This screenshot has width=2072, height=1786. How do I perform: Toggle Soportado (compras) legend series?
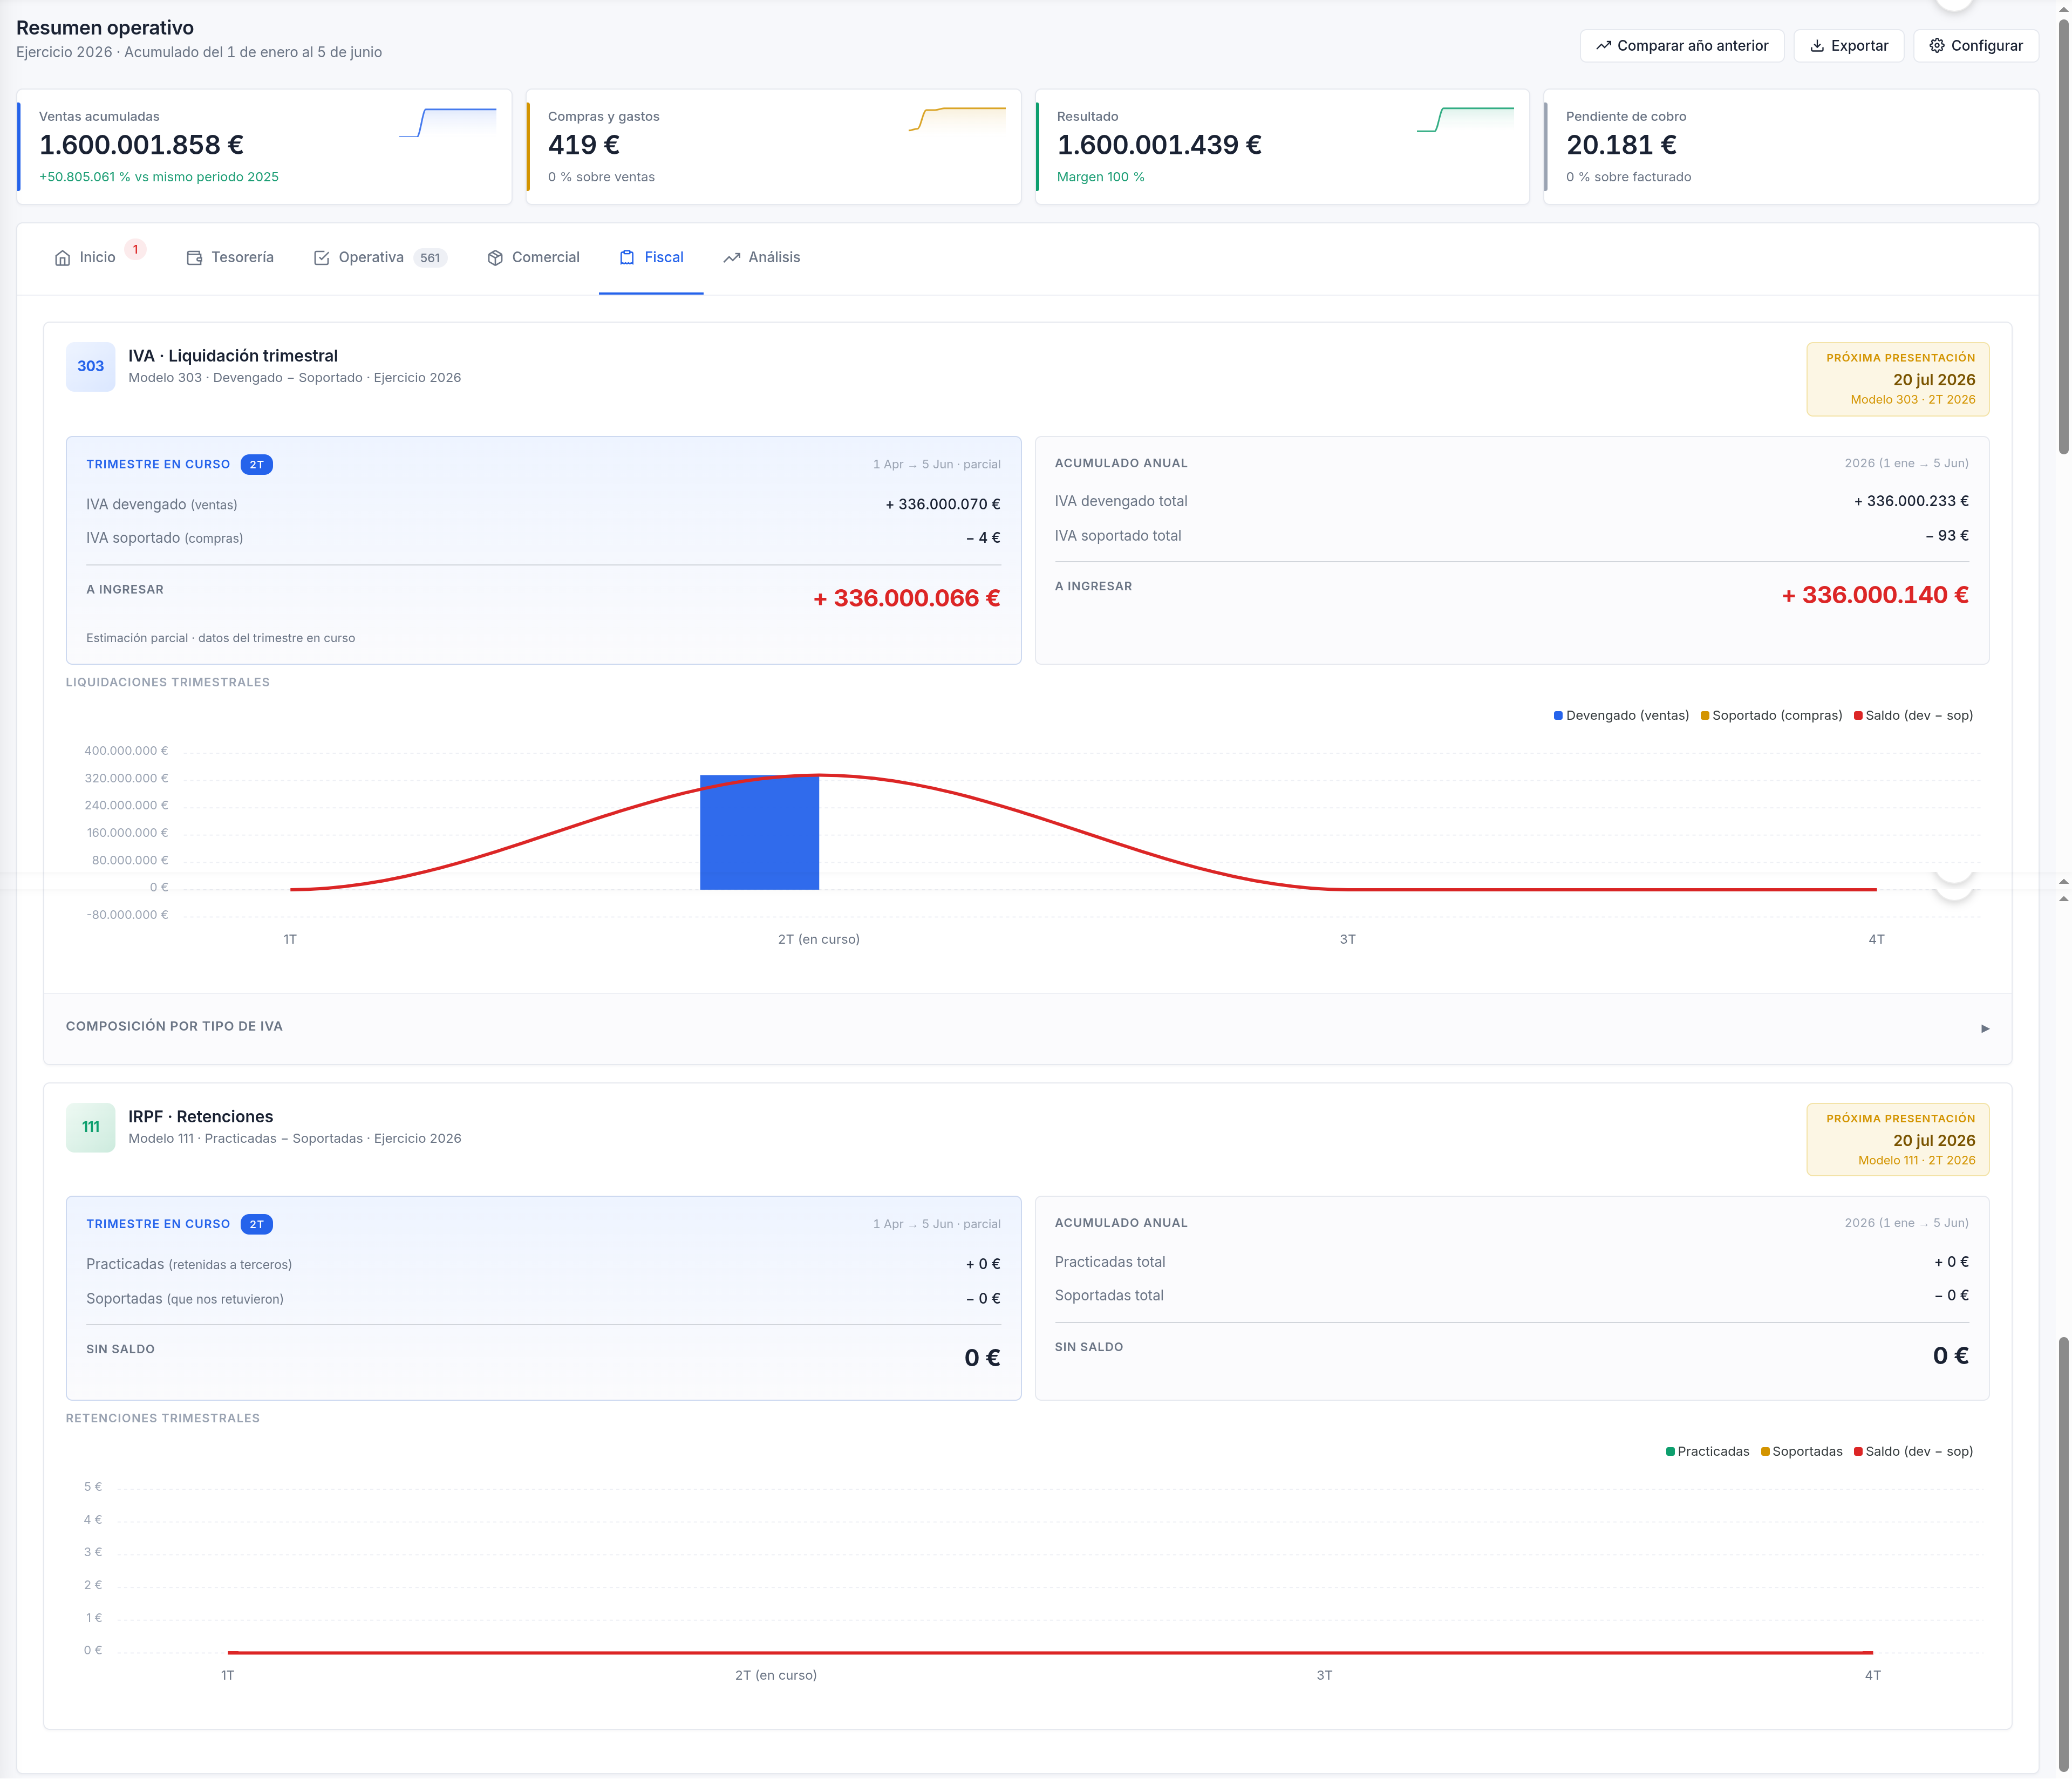point(1772,716)
